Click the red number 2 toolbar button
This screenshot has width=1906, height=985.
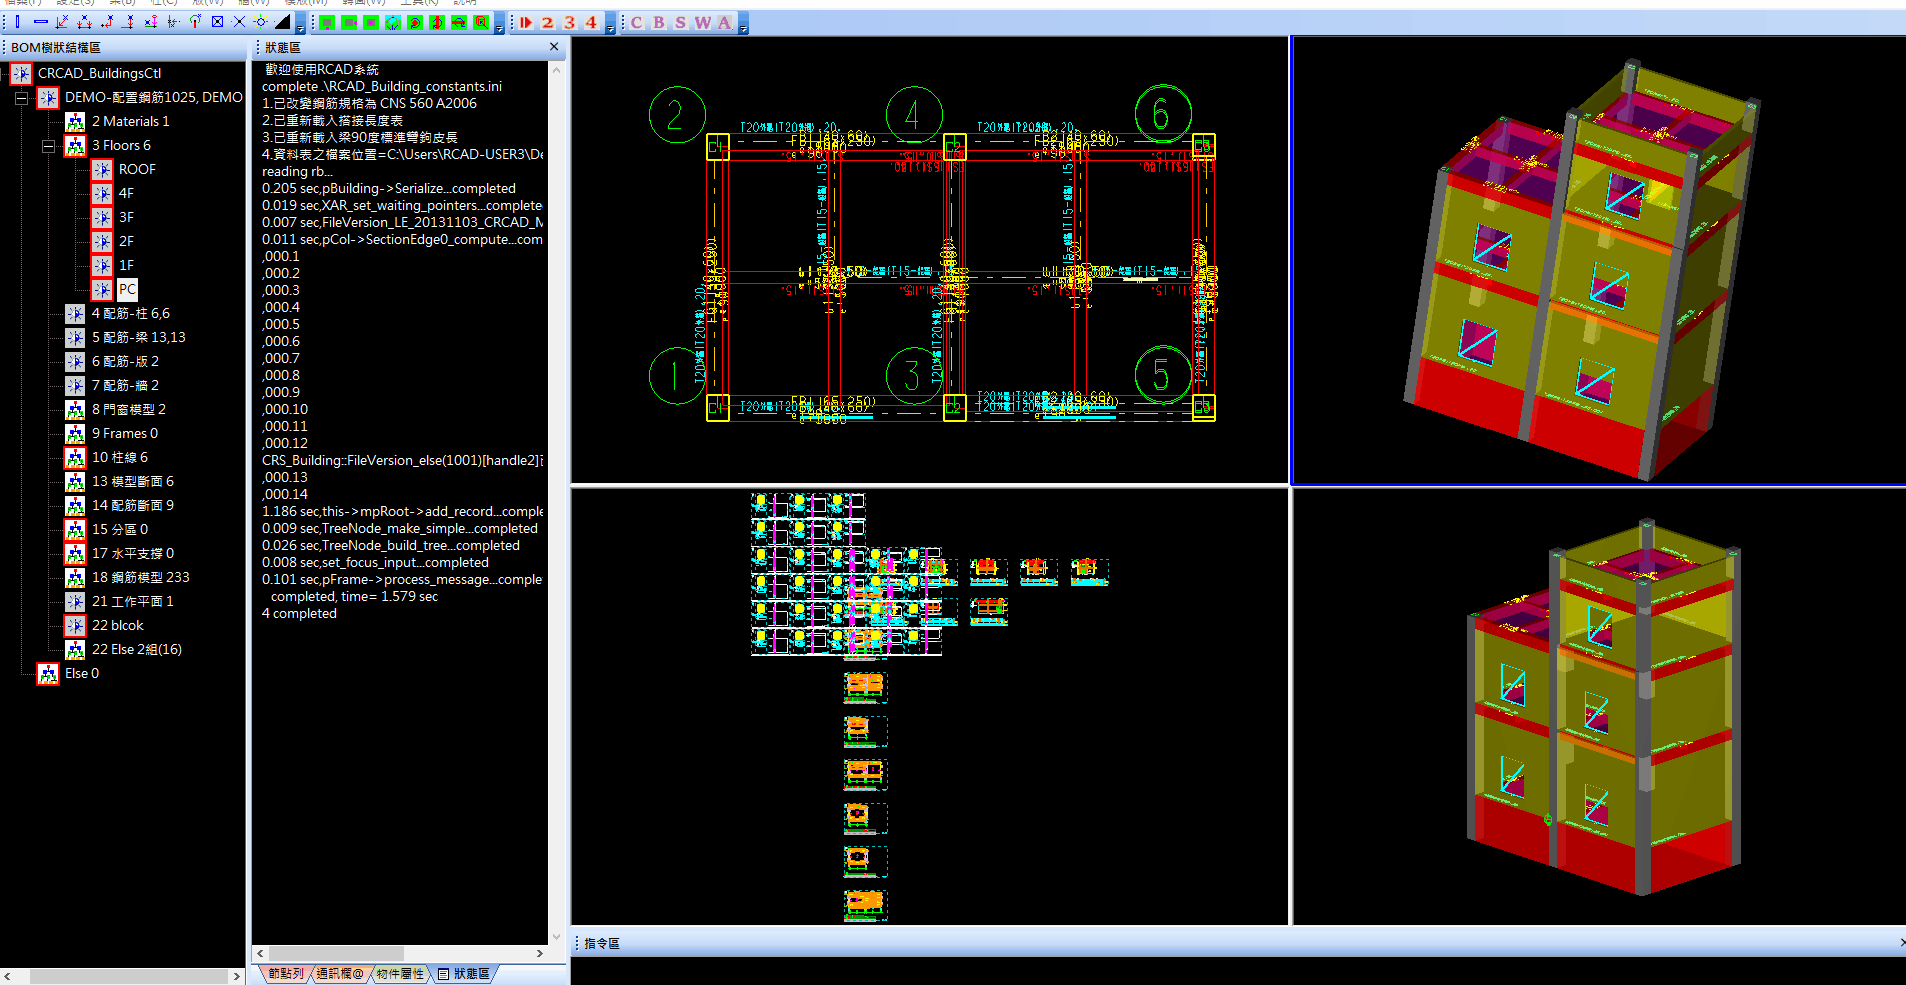(548, 22)
